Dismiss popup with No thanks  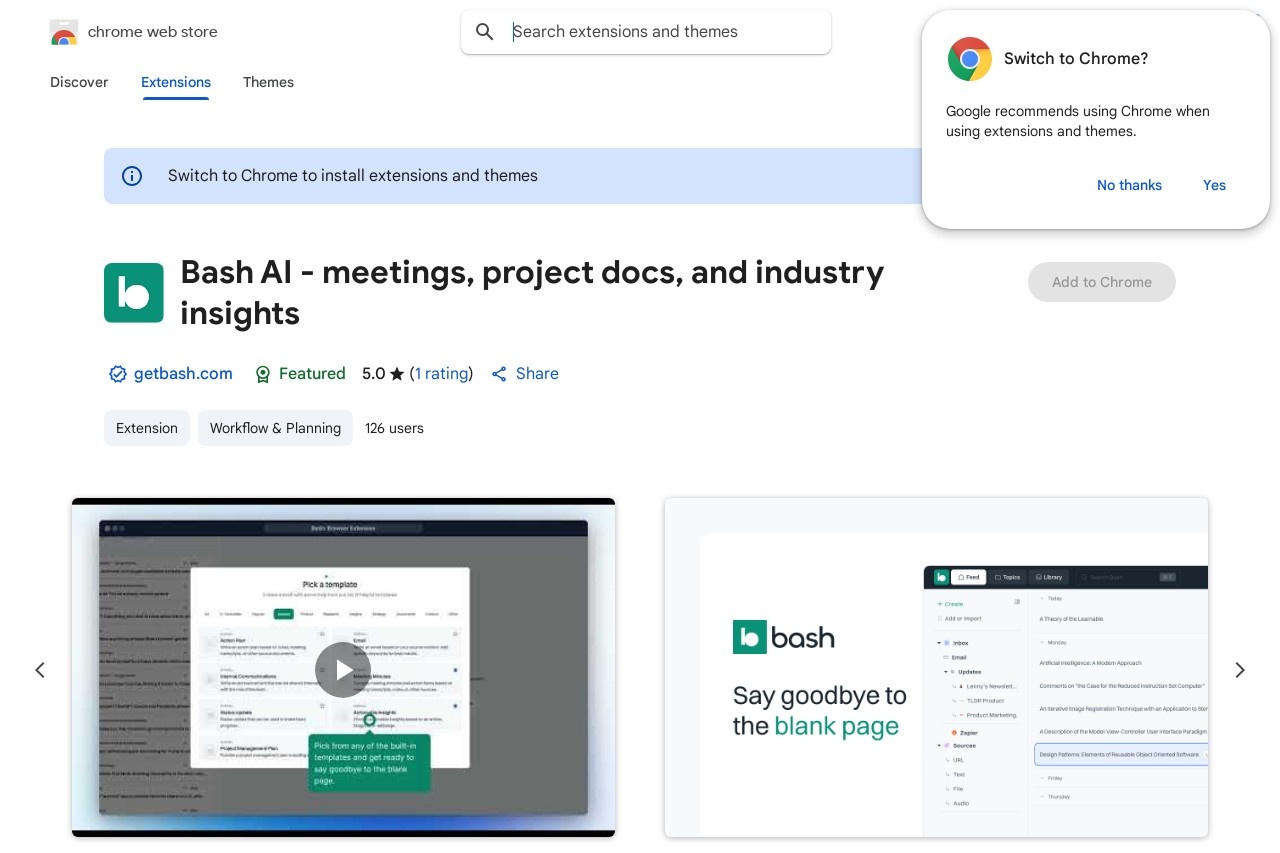[x=1129, y=185]
